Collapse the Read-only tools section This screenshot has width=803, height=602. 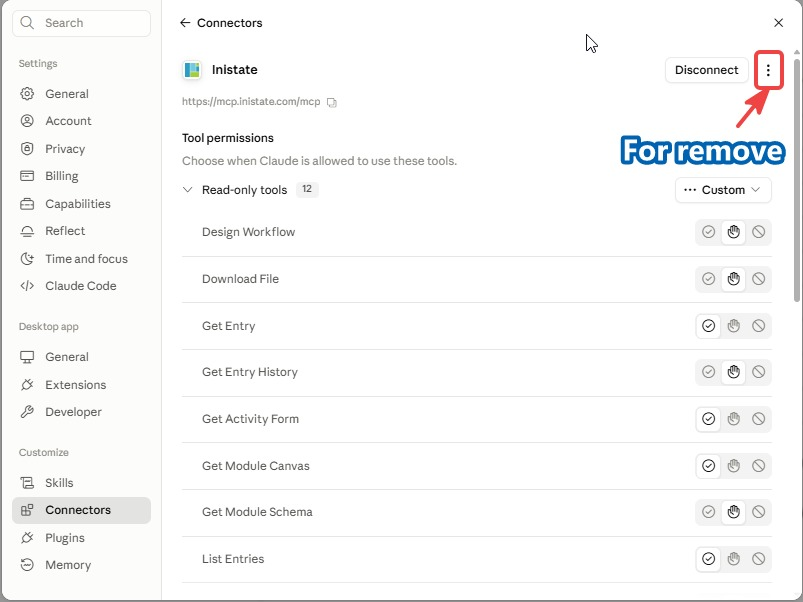tap(187, 190)
